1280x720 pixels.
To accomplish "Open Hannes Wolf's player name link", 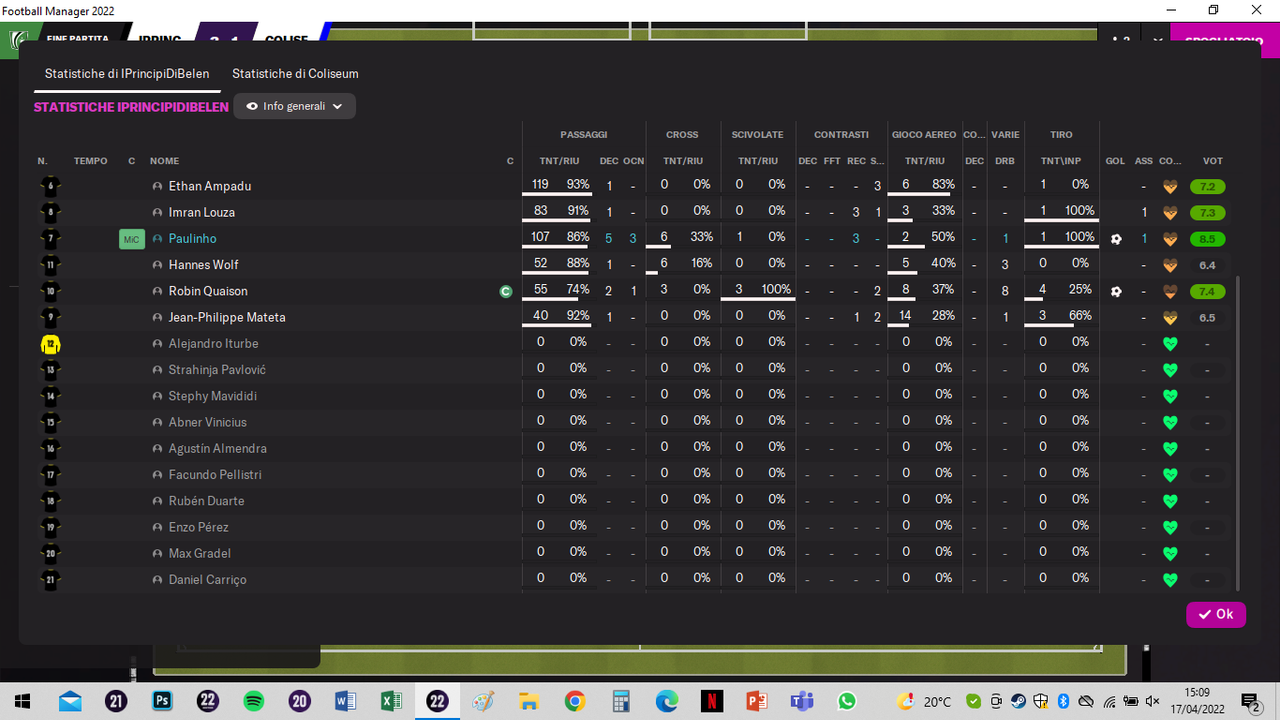I will pos(203,265).
